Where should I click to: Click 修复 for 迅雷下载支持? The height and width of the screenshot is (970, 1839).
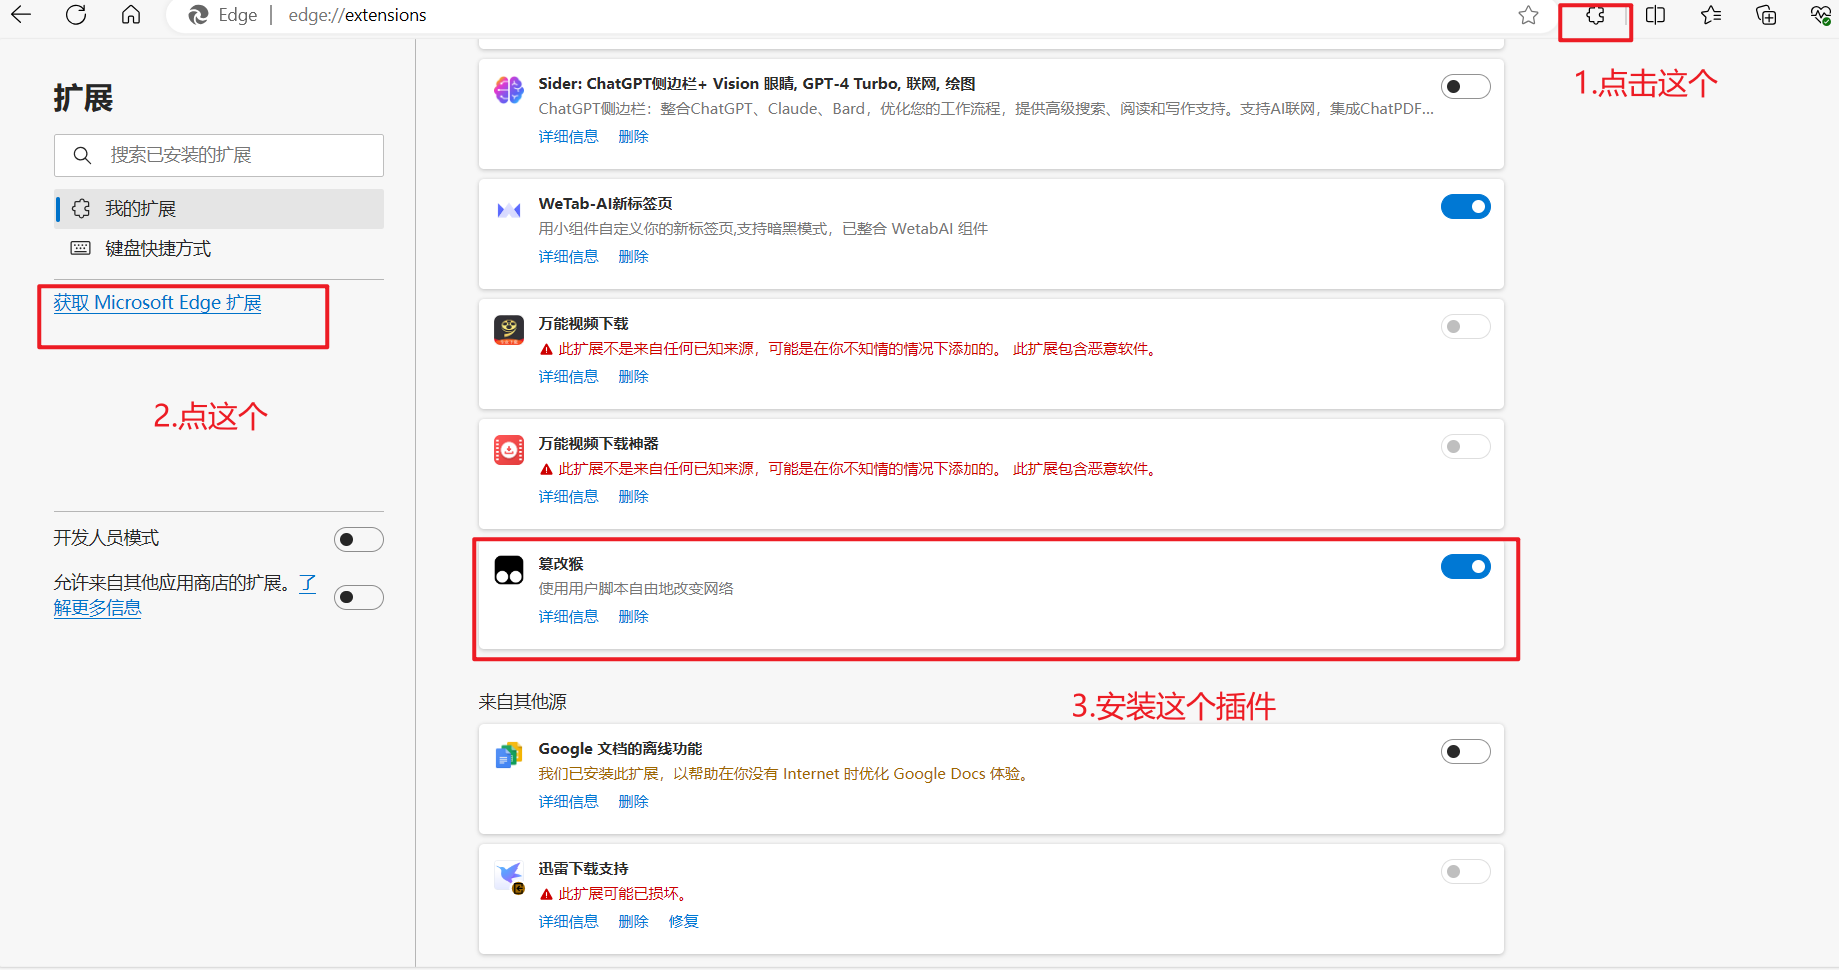click(x=683, y=922)
